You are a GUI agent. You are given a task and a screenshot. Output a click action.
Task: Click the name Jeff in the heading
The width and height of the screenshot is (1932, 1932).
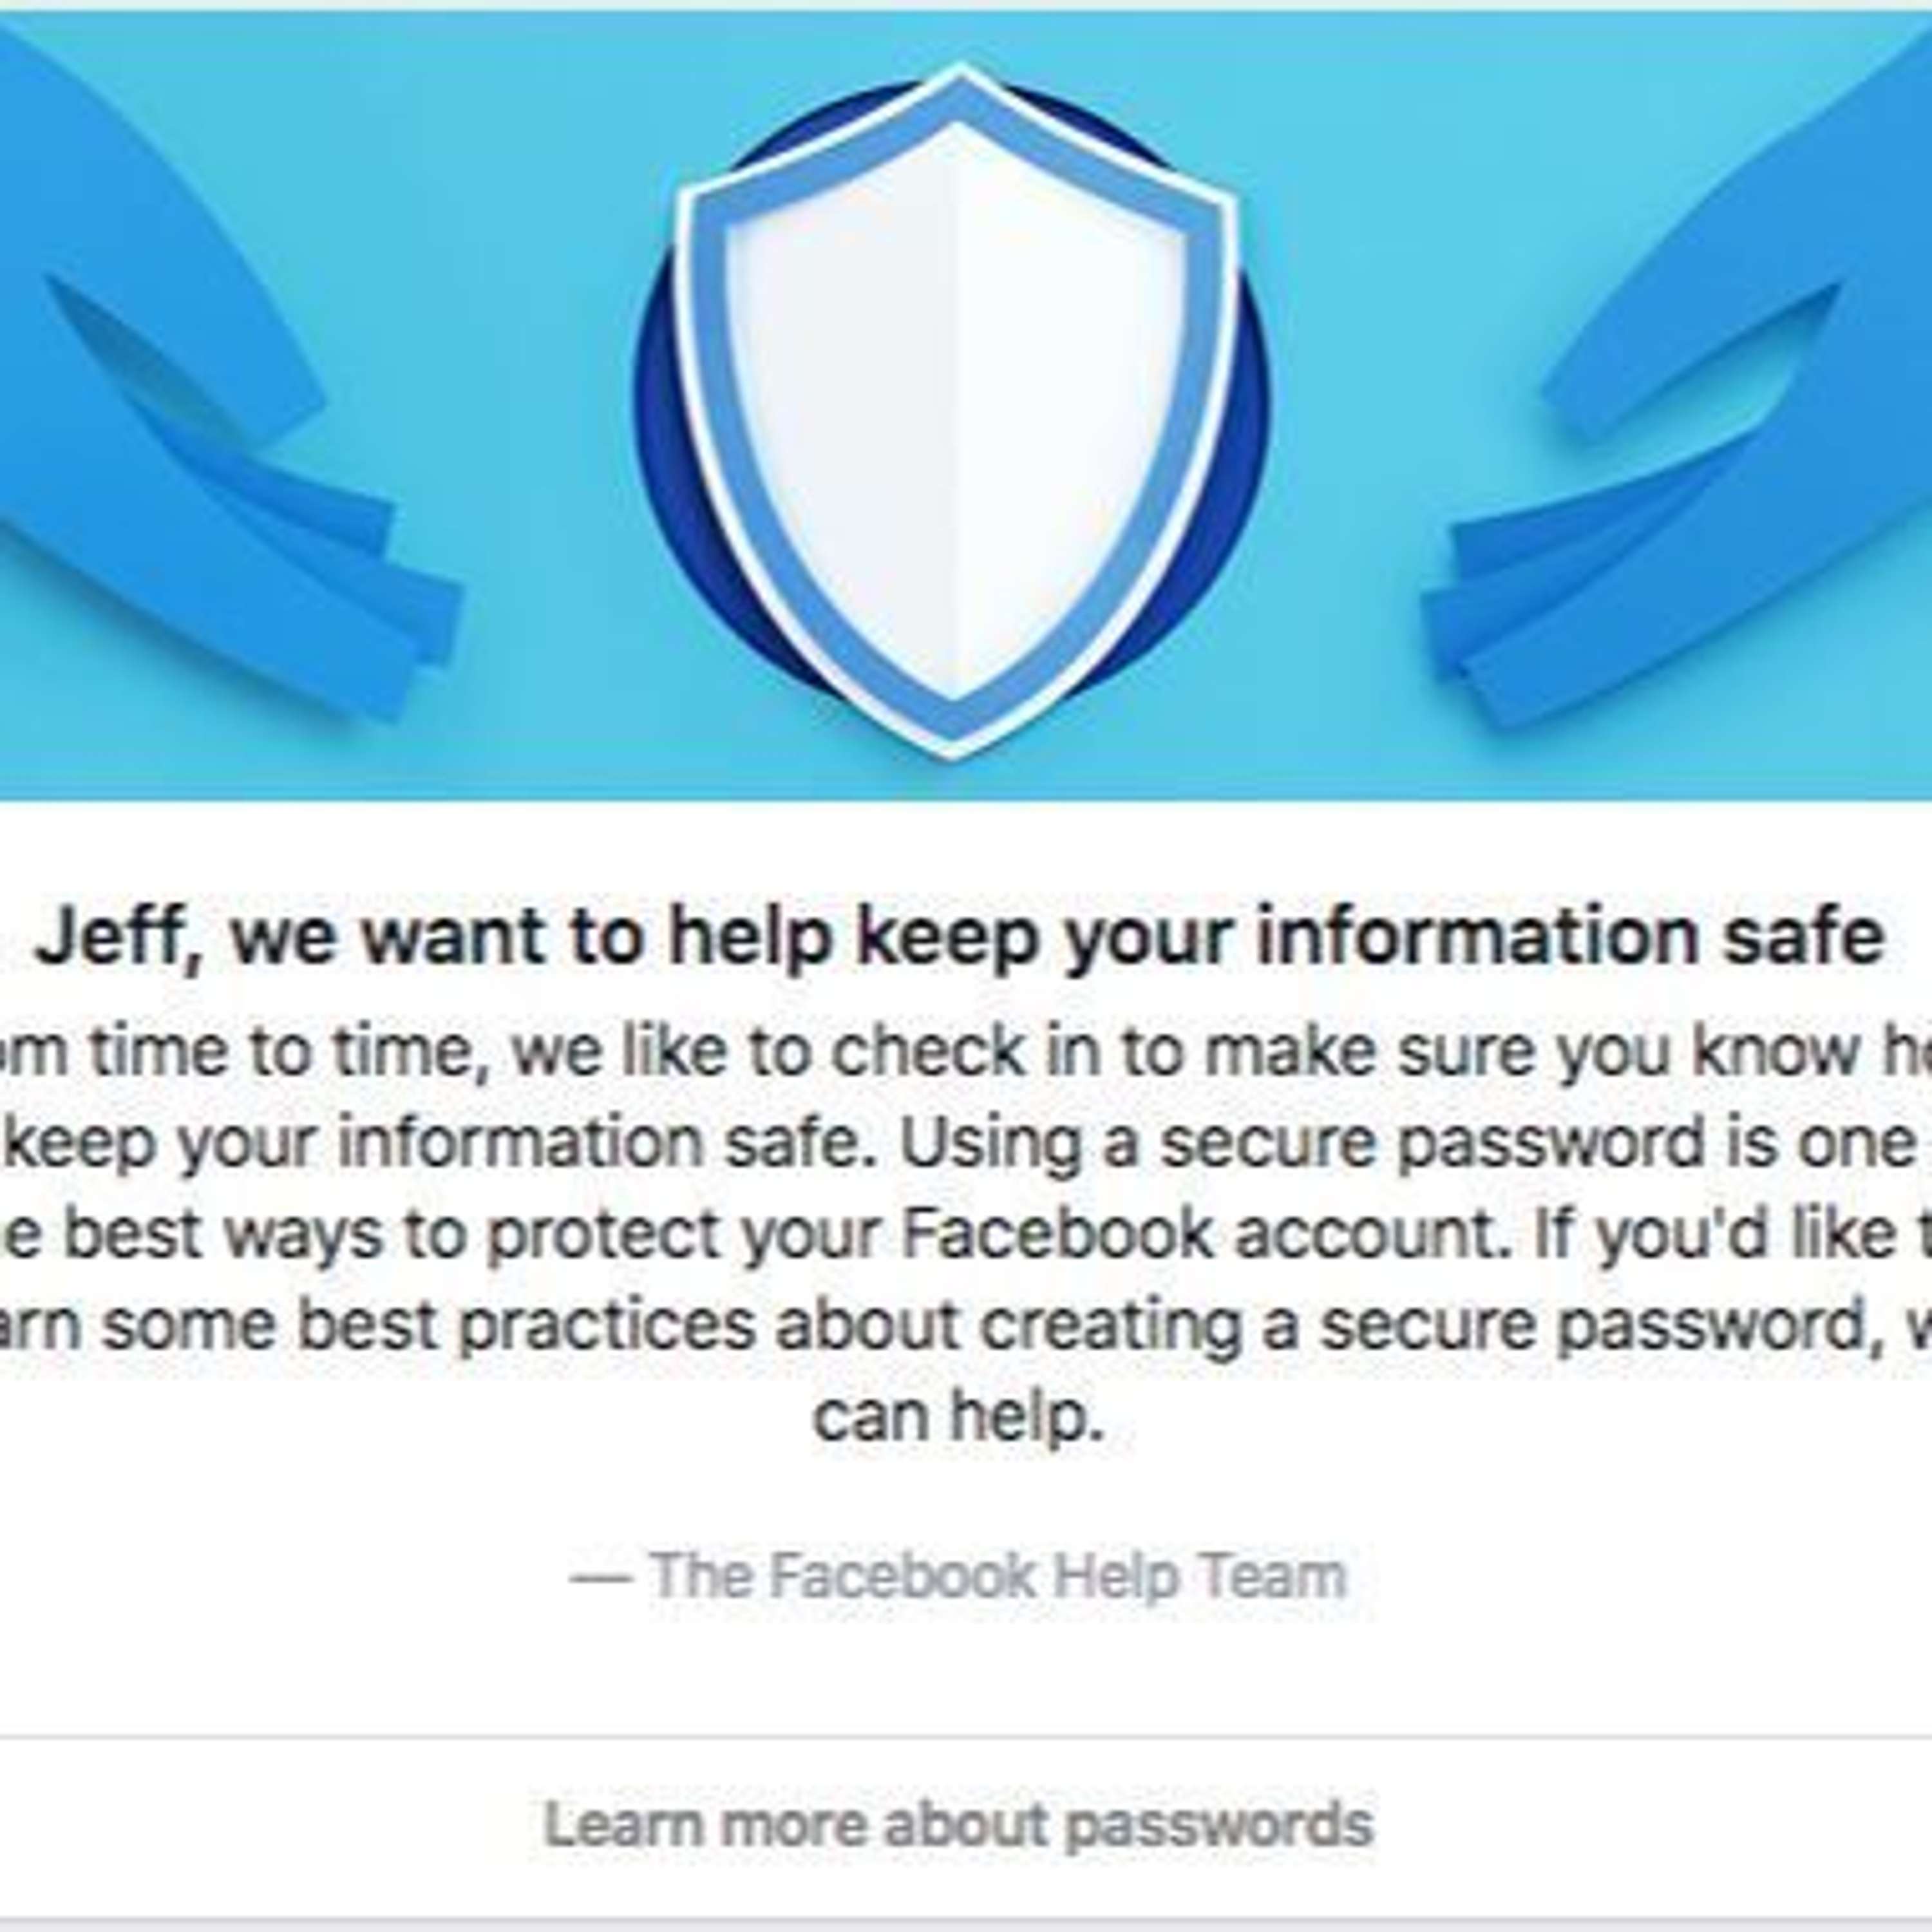(114, 938)
